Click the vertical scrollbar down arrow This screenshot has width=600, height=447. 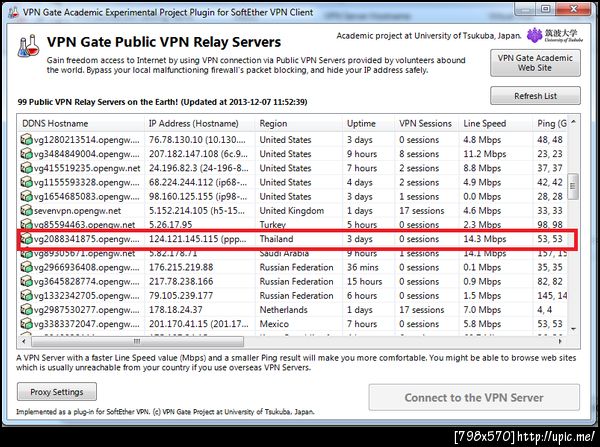point(573,329)
